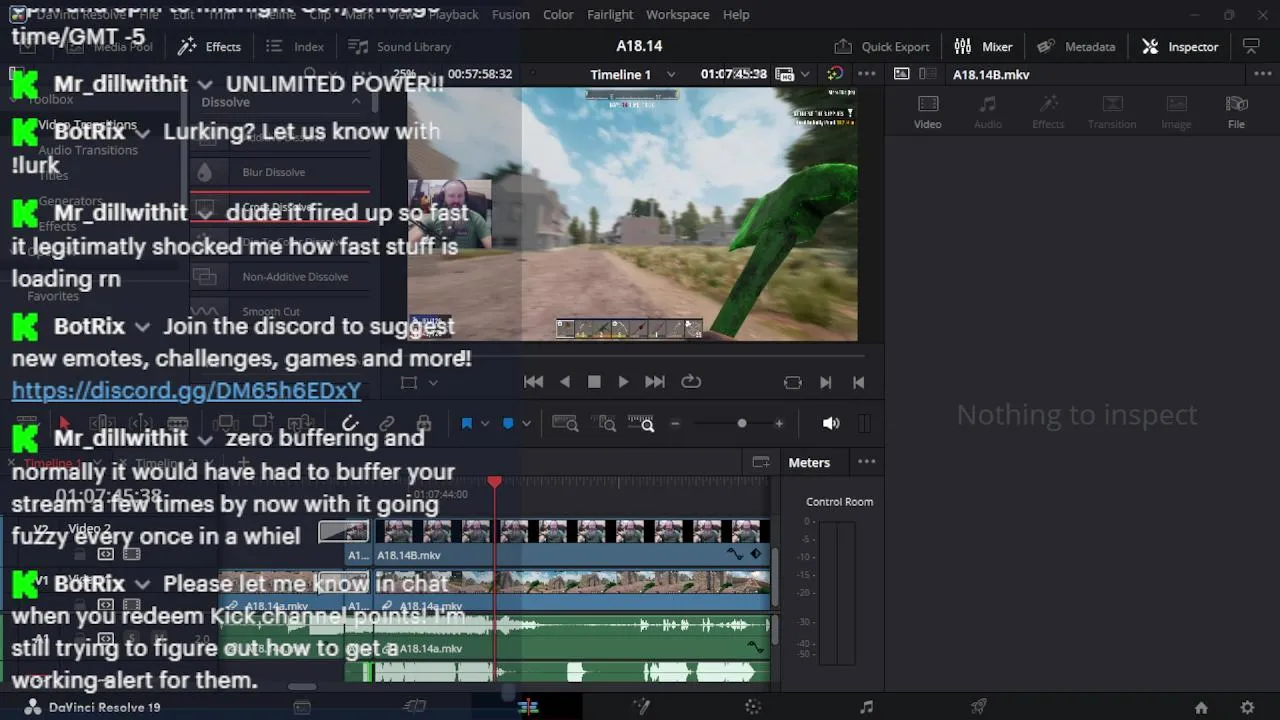
Task: Open the Workspace menu
Action: (x=677, y=14)
